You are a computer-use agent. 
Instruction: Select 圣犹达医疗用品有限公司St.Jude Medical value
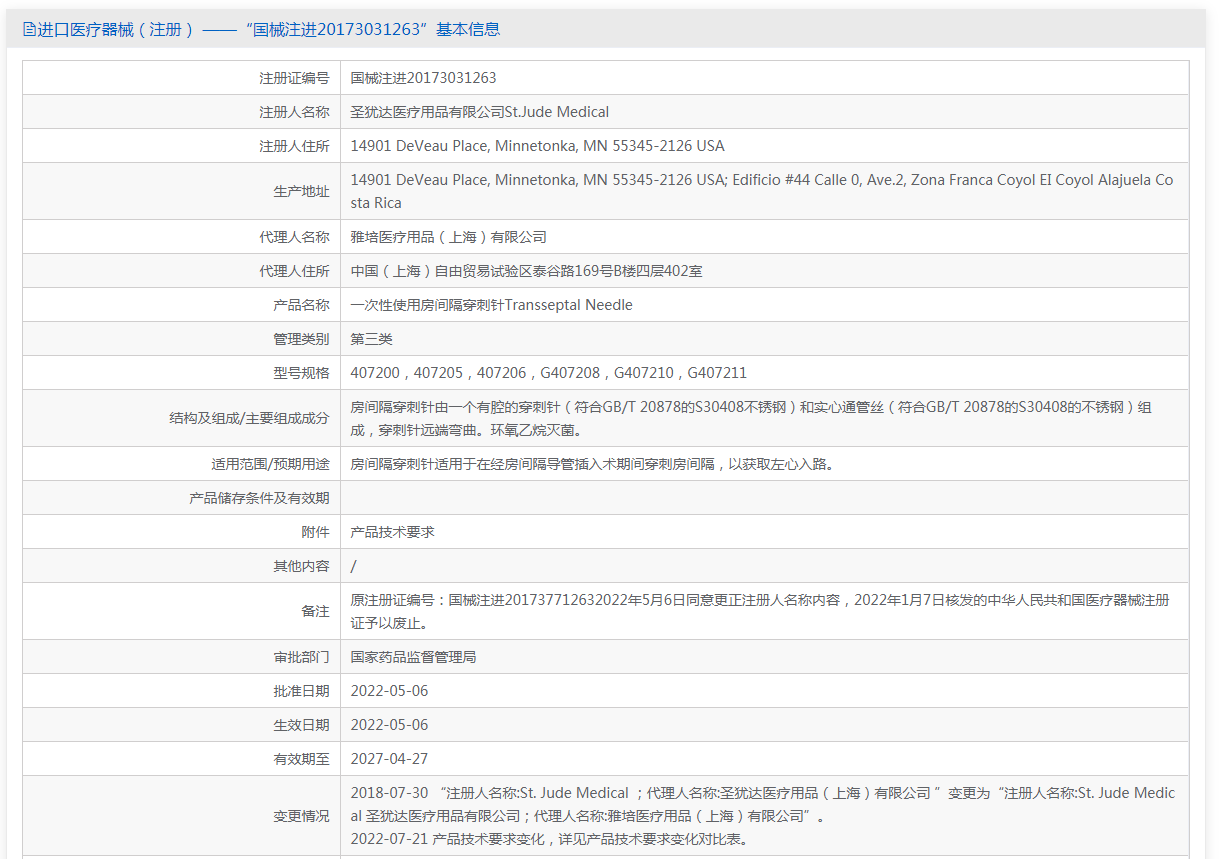480,112
